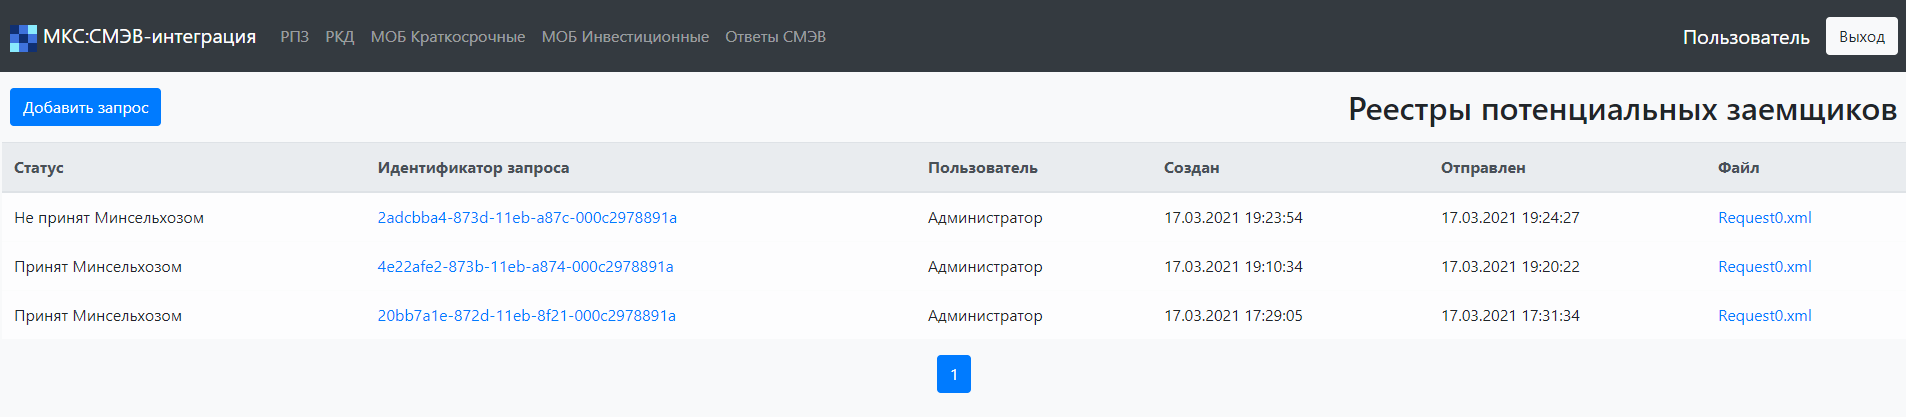Click the Создан column header
Image resolution: width=1906 pixels, height=417 pixels.
pyautogui.click(x=1191, y=168)
